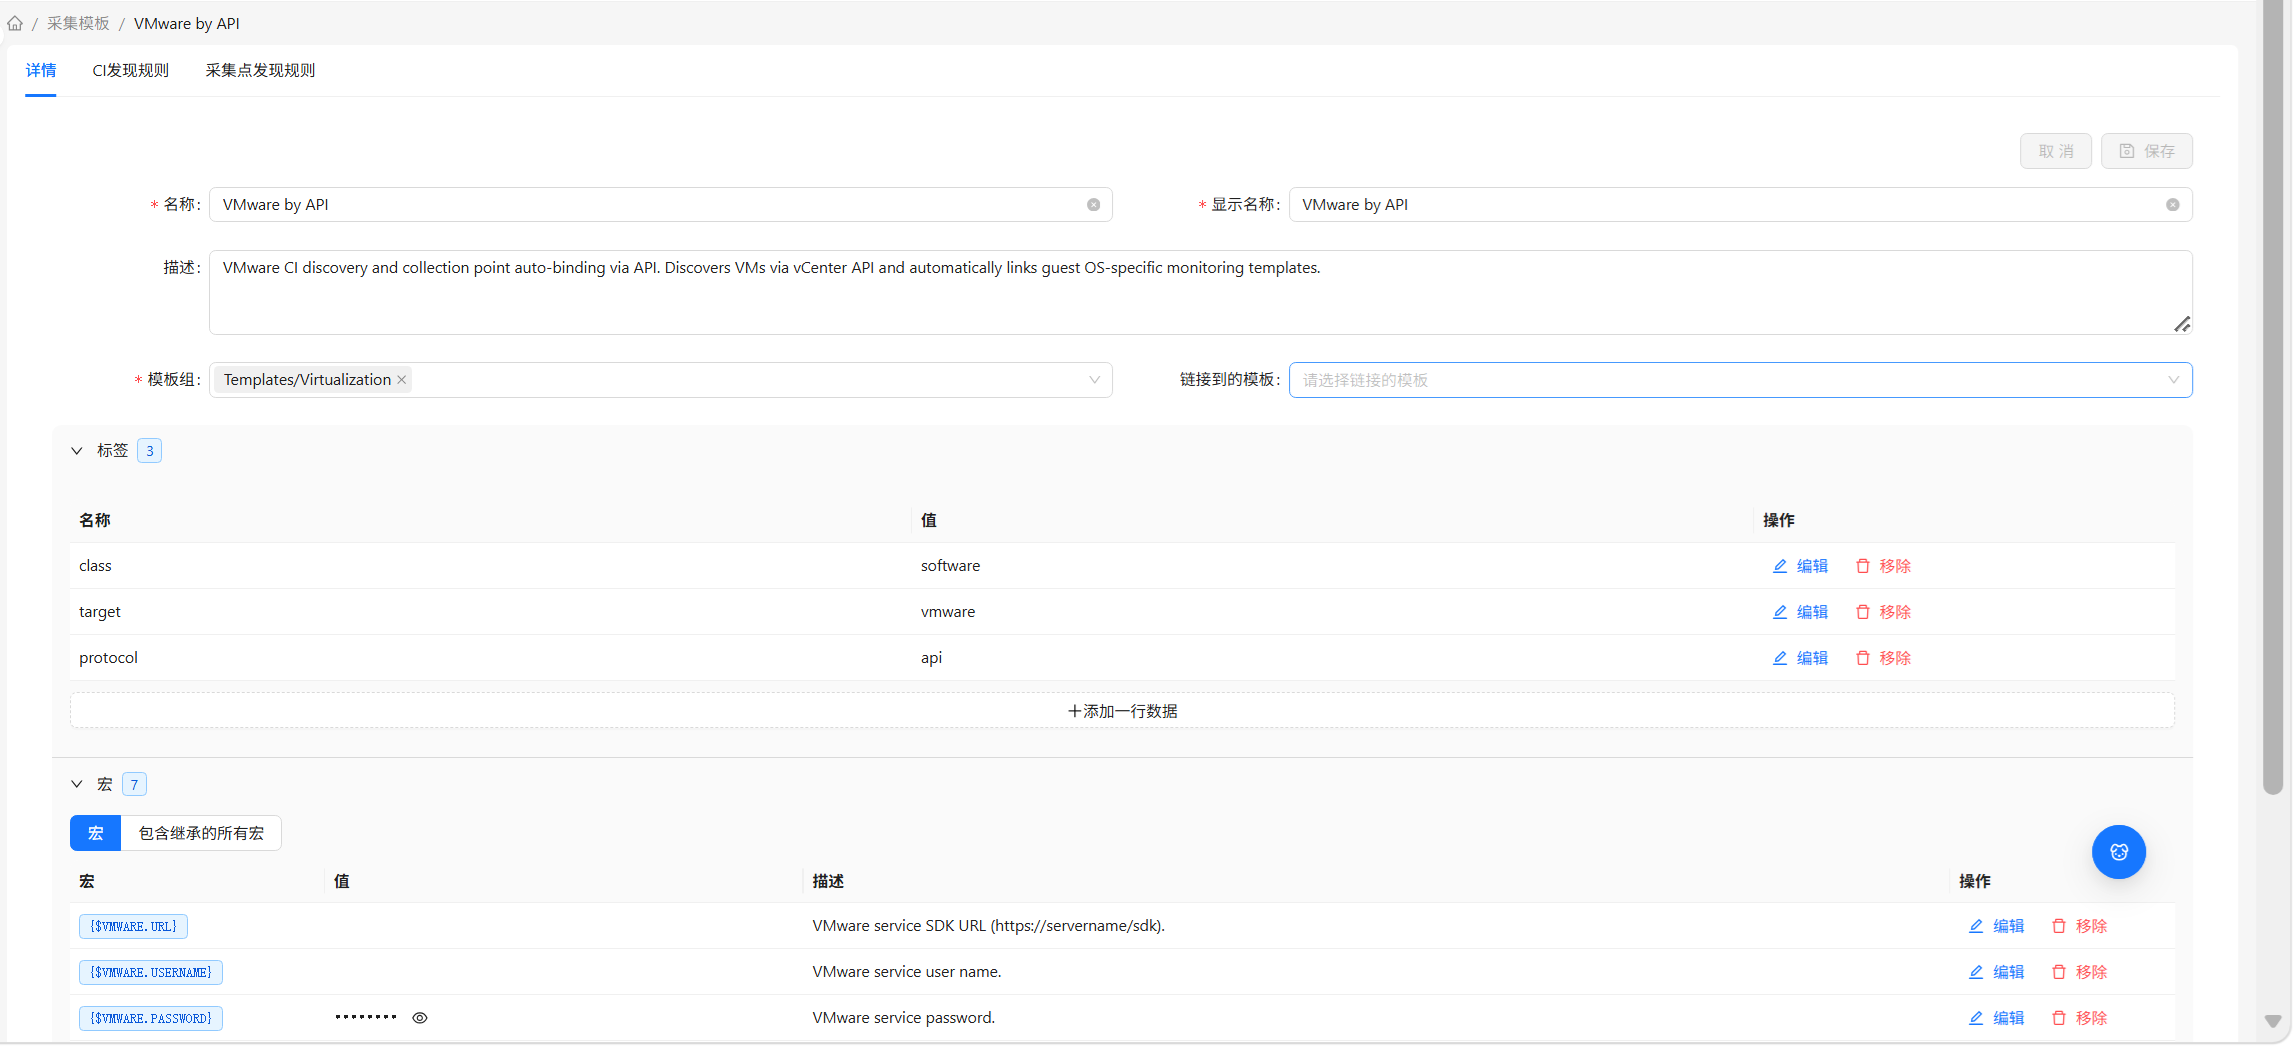
Task: Go to home via breadcrumb house icon
Action: 15,23
